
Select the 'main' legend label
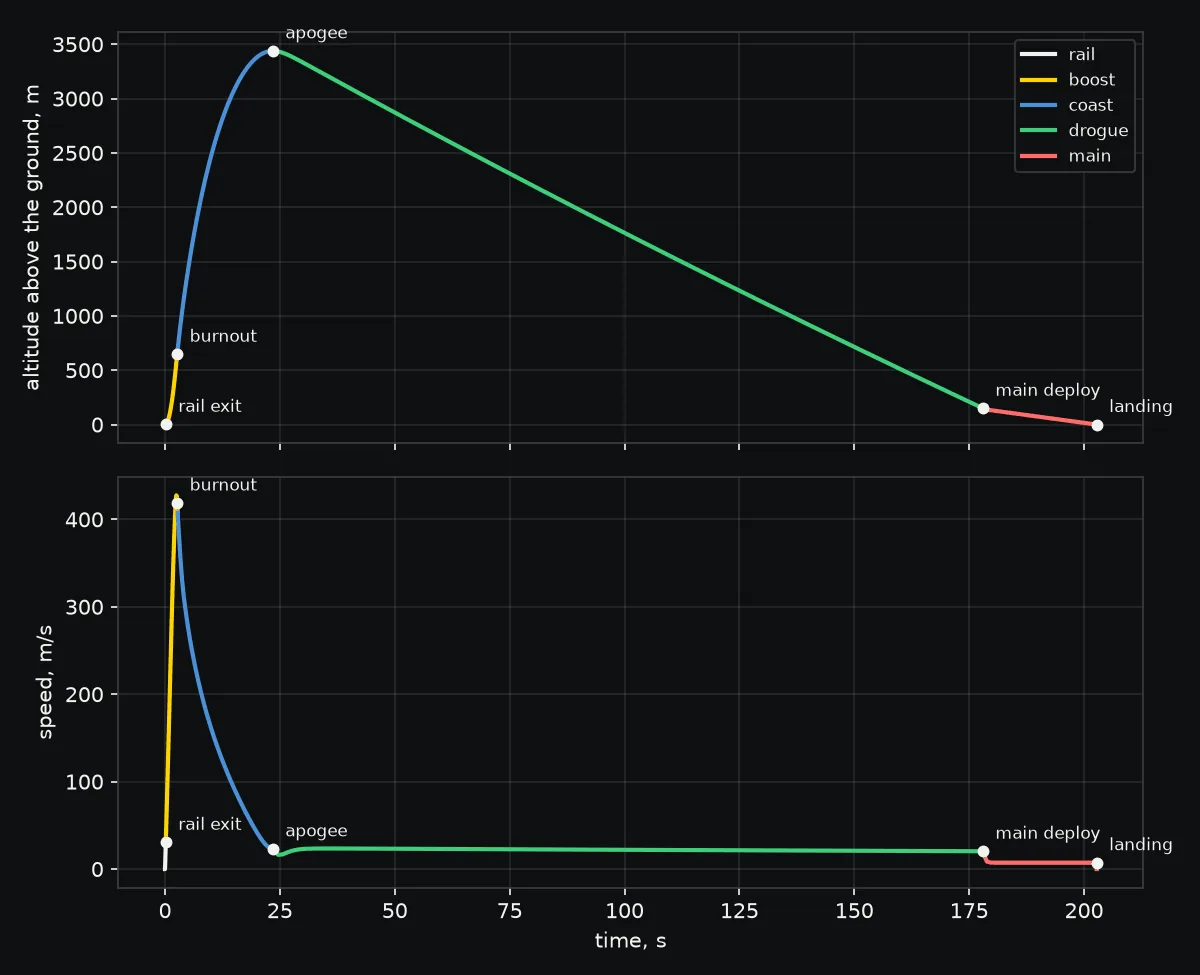tap(1089, 156)
